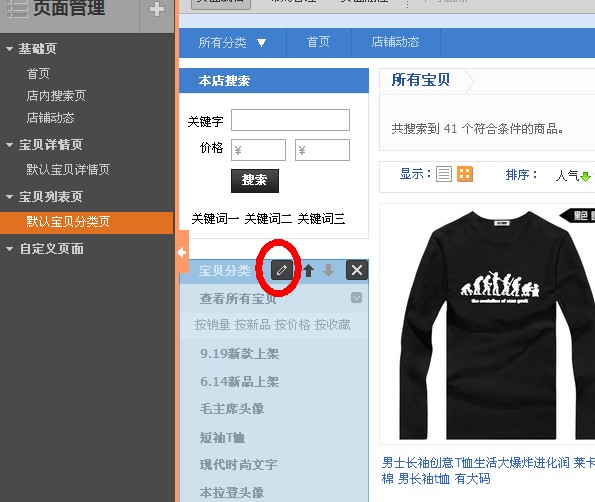Expand dropdown arrow next to 查看所有宝贝

click(356, 297)
